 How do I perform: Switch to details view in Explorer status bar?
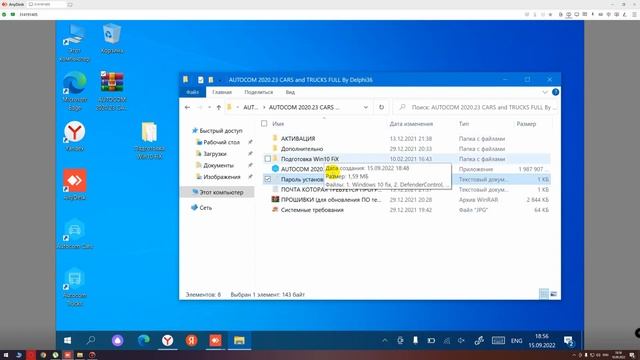tap(544, 294)
